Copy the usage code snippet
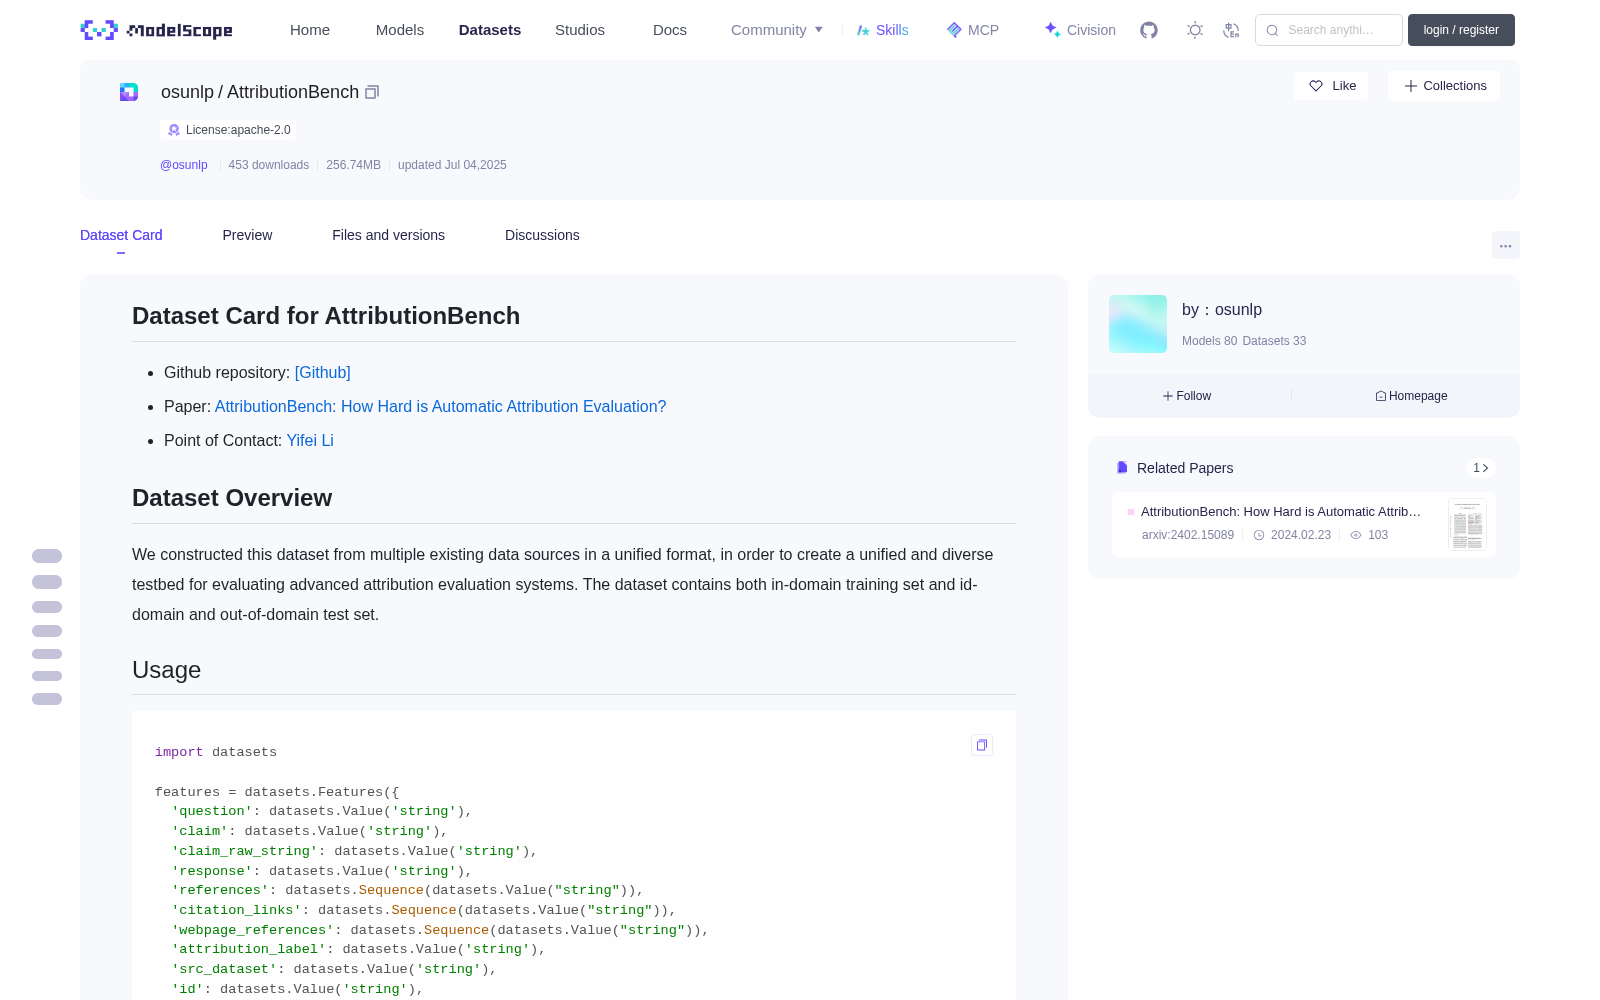Screen dimensions: 1600x1000 (982, 745)
